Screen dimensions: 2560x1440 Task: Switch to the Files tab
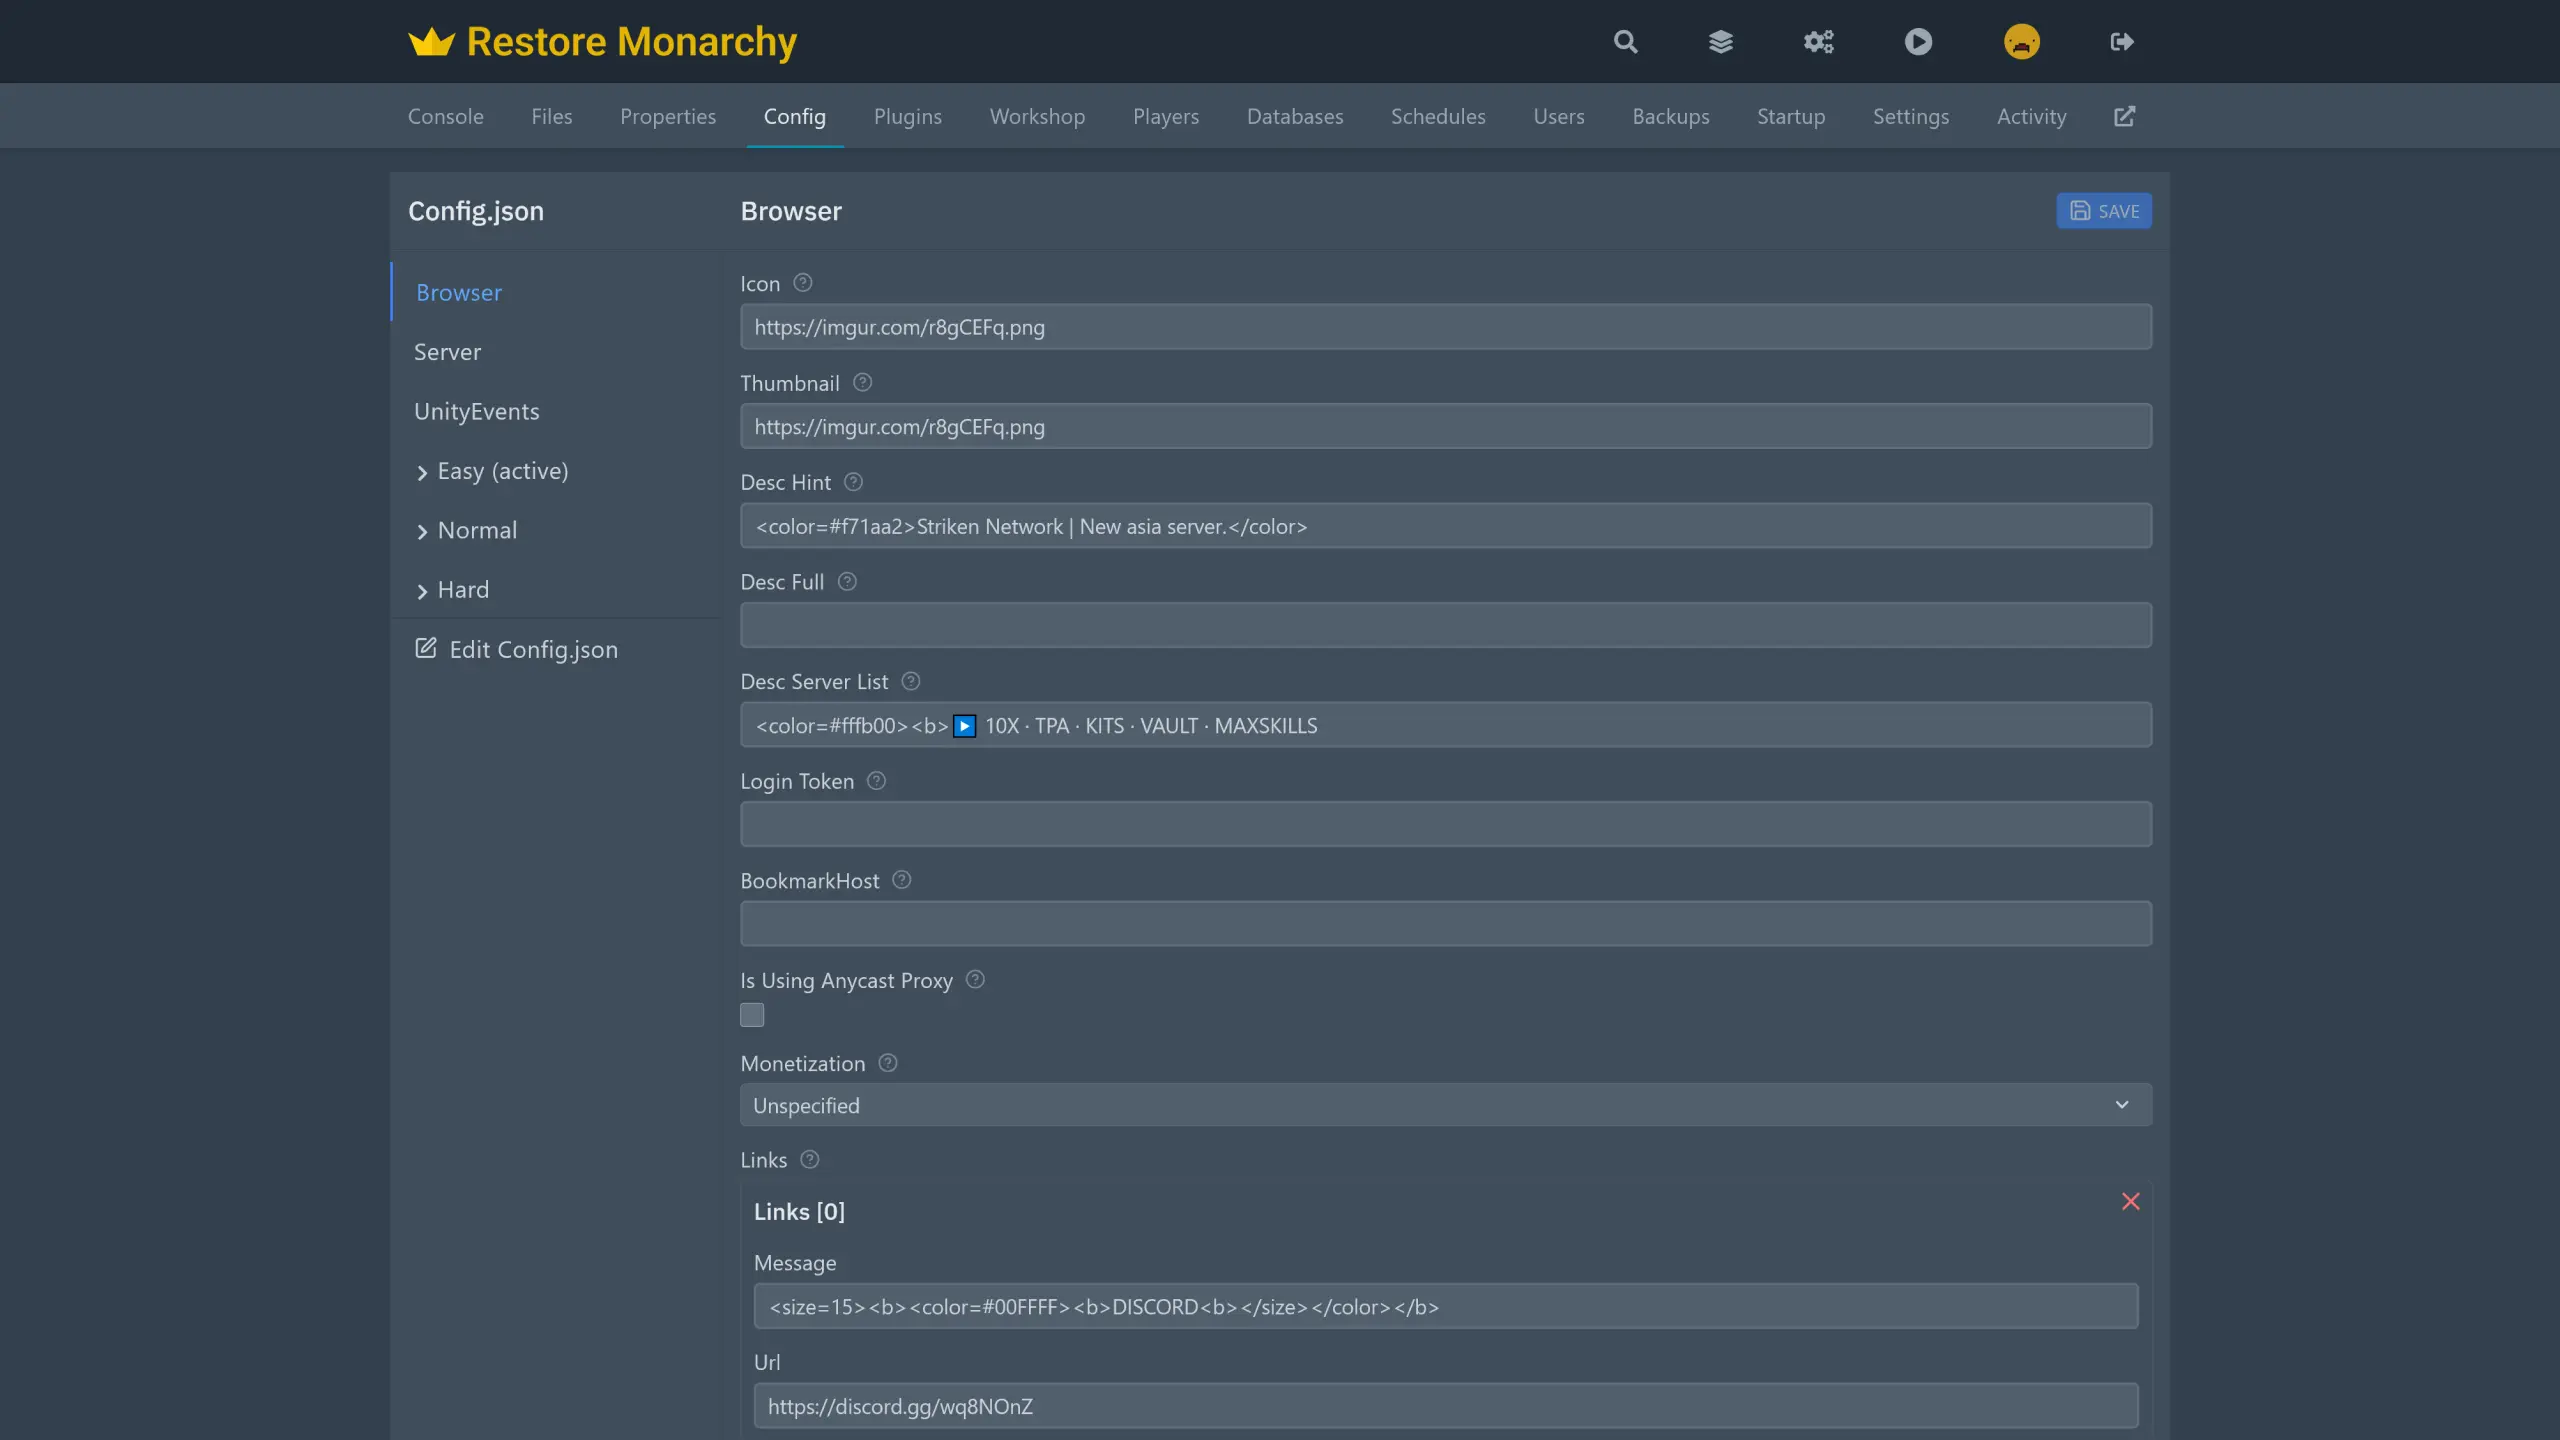(551, 116)
